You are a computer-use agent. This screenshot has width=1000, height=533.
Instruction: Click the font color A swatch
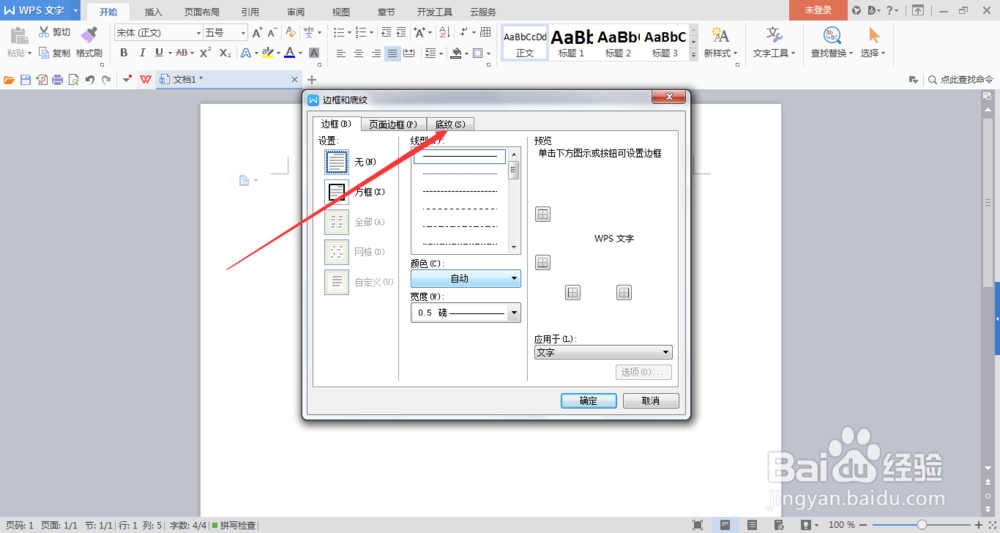290,53
